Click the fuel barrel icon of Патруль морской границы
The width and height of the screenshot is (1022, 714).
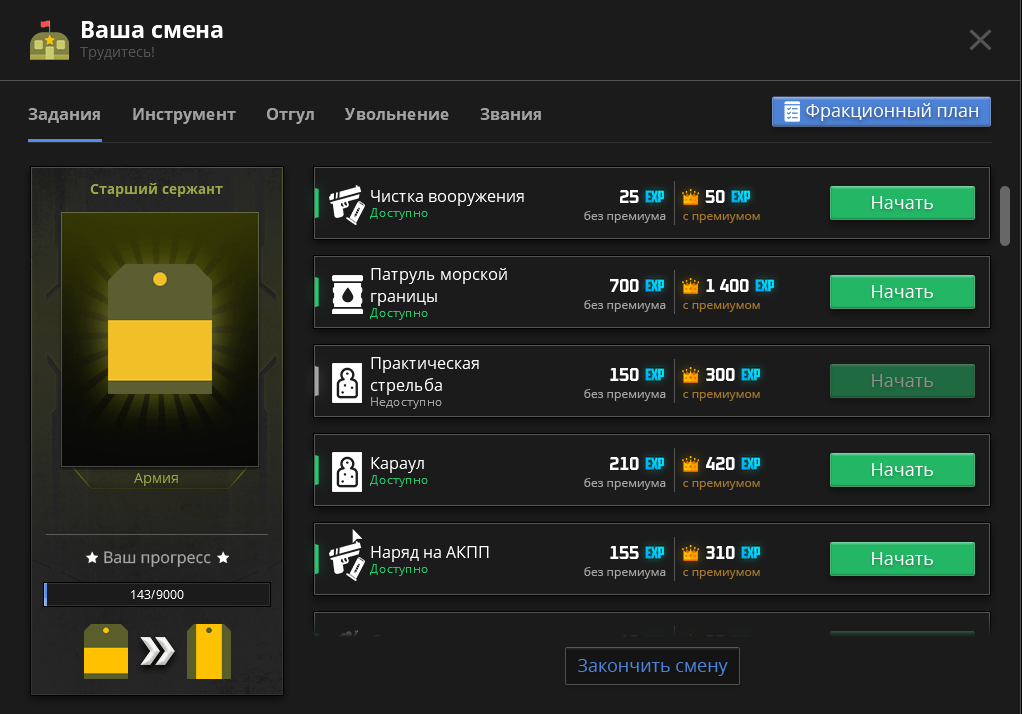coord(347,294)
